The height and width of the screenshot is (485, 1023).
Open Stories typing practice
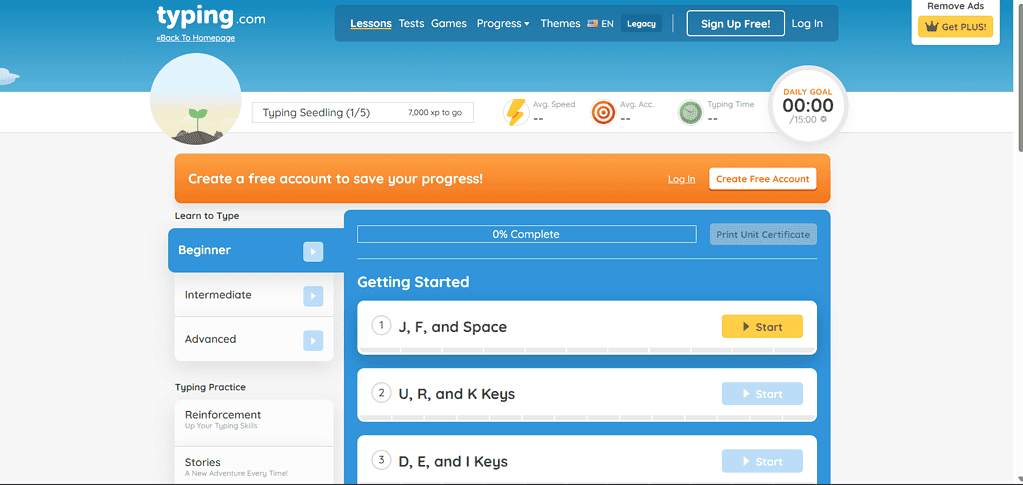pyautogui.click(x=254, y=466)
